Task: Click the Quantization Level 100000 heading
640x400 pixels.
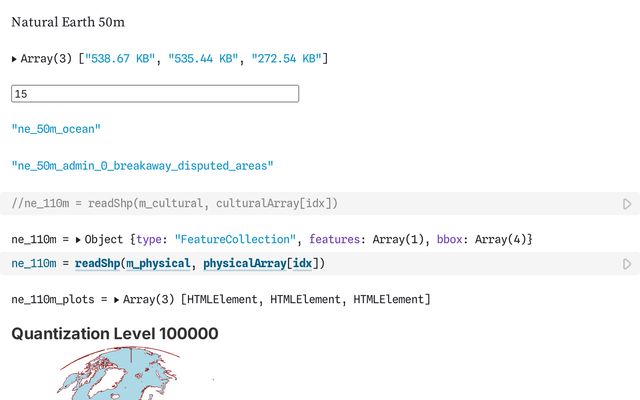Action: (114, 334)
